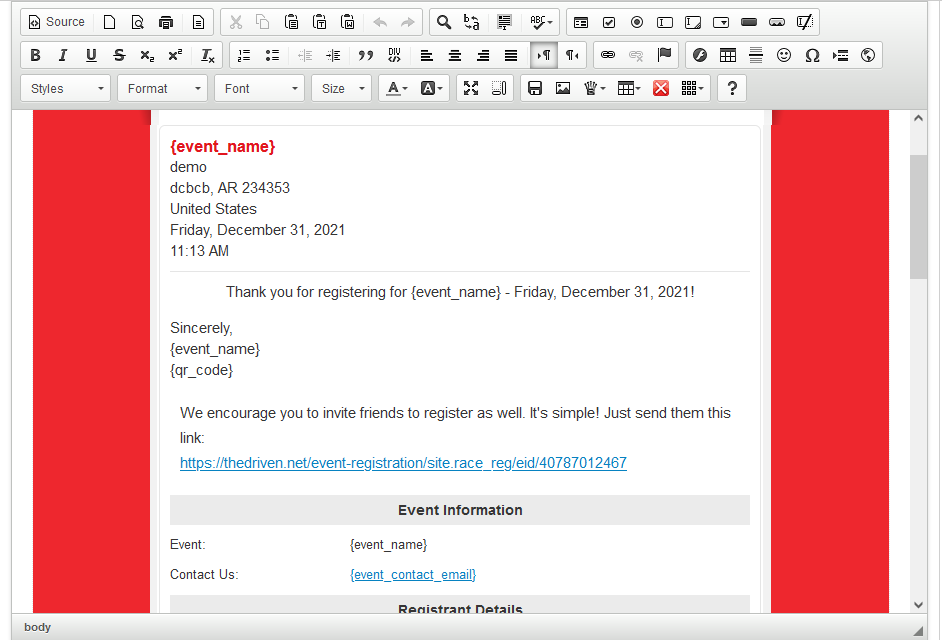Image resolution: width=942 pixels, height=640 pixels.
Task: Insert a checkbox form field
Action: tap(609, 22)
